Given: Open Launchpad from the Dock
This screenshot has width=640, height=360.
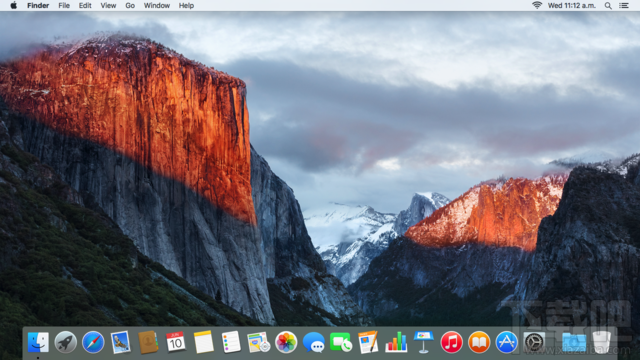Looking at the screenshot, I should point(65,342).
